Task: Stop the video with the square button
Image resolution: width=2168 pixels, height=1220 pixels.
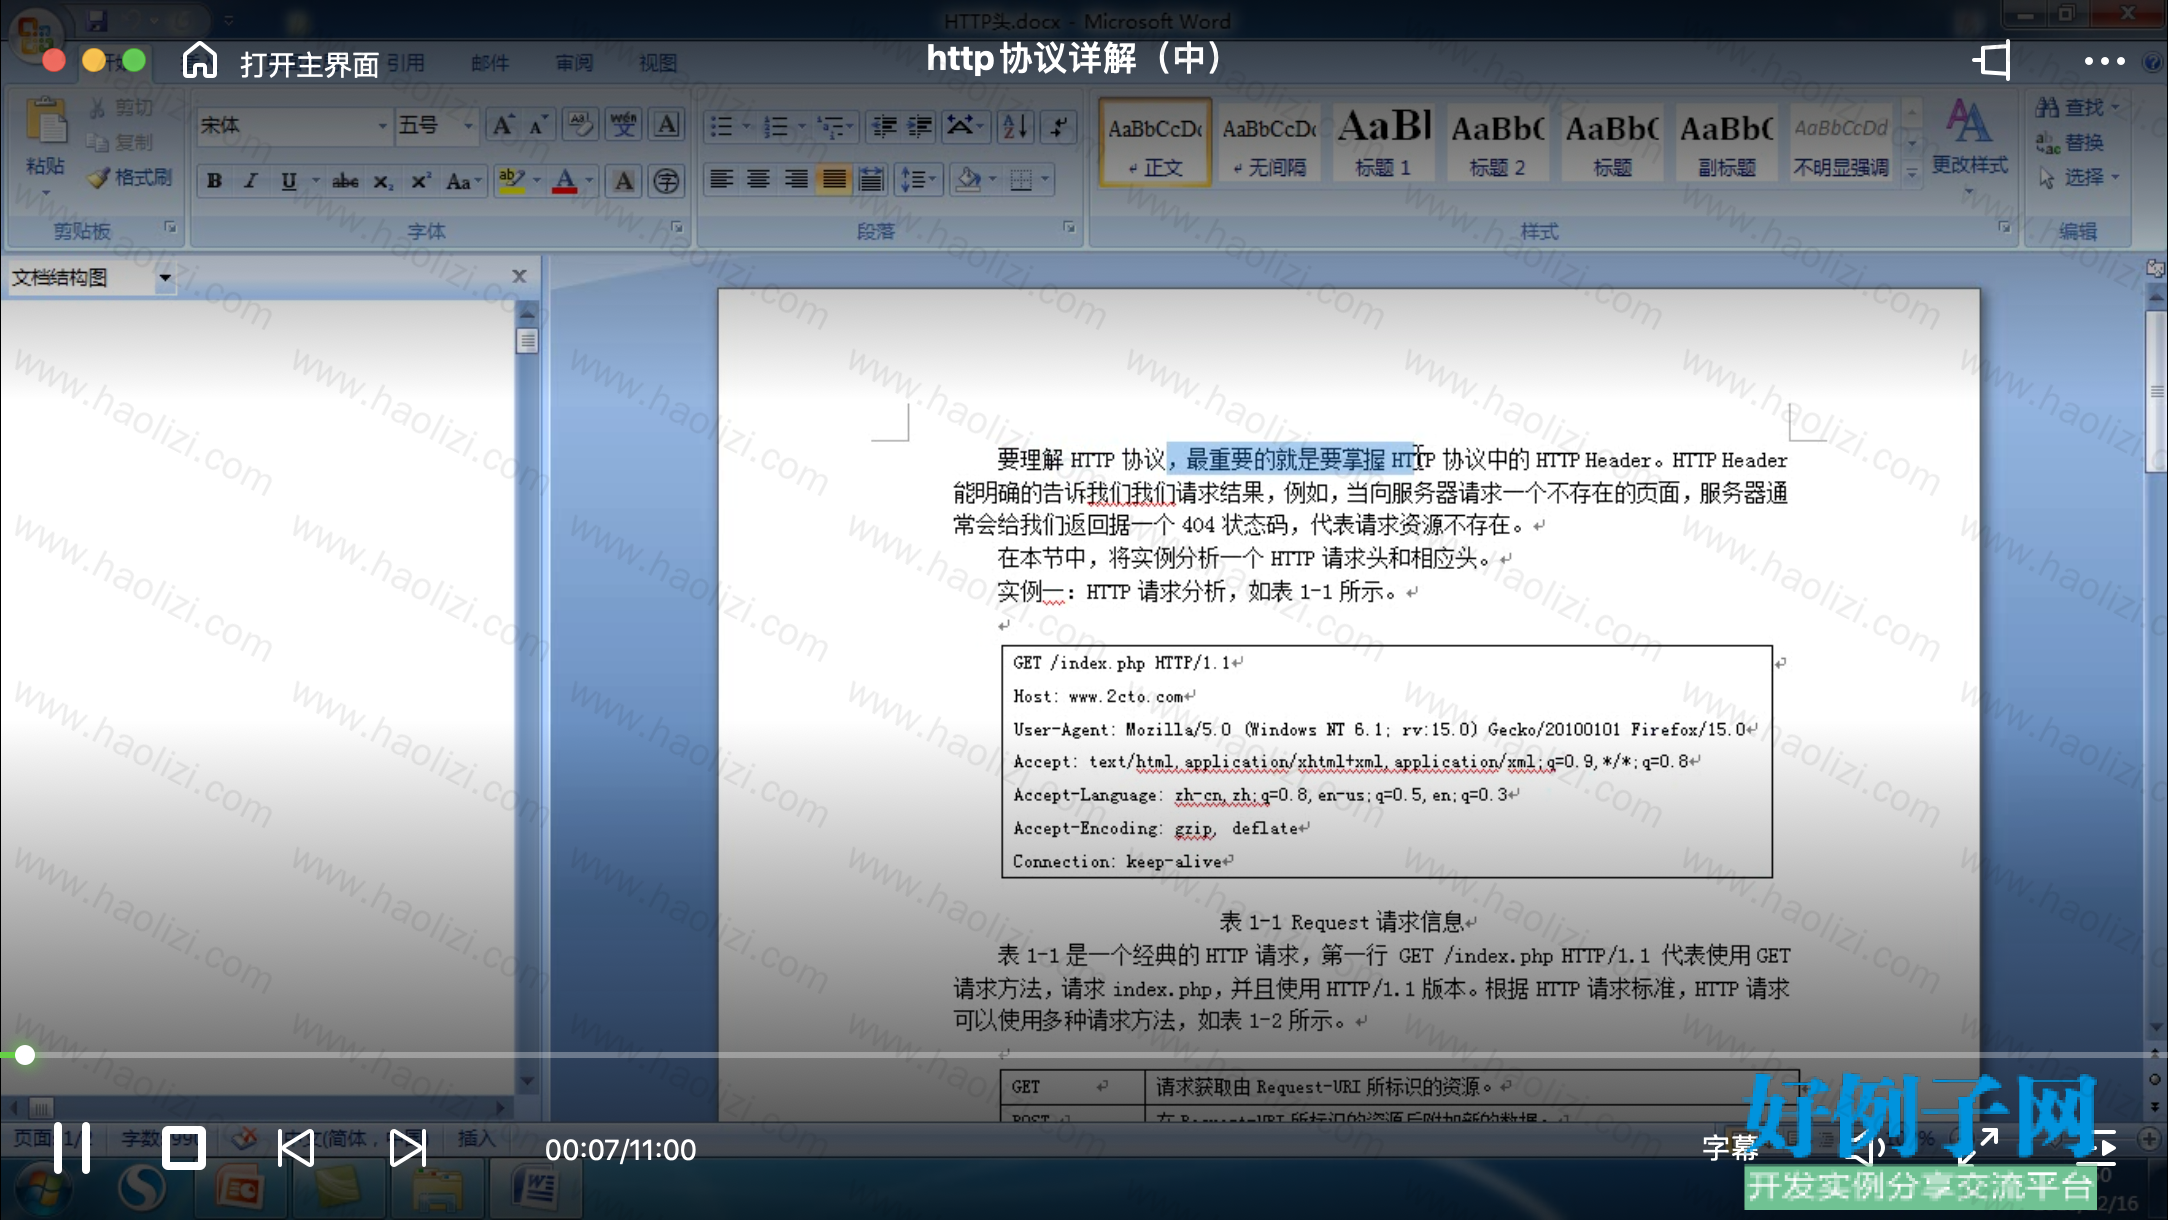Action: click(183, 1148)
